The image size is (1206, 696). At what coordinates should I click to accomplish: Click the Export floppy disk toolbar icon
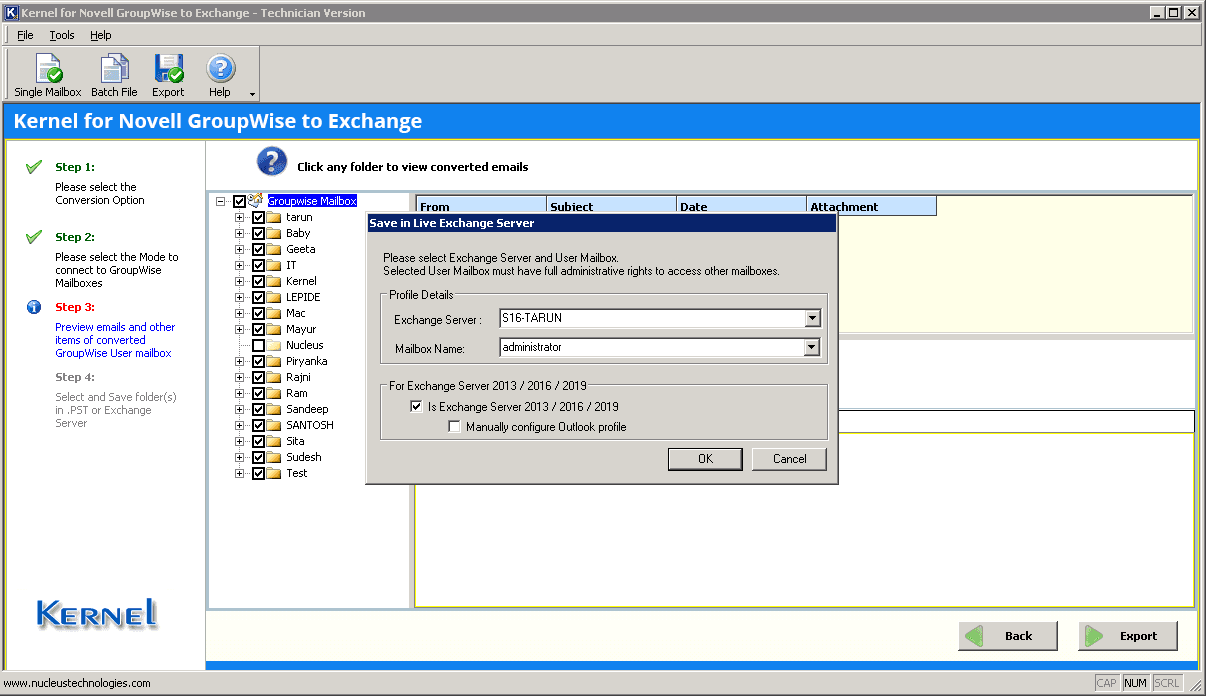(x=168, y=69)
